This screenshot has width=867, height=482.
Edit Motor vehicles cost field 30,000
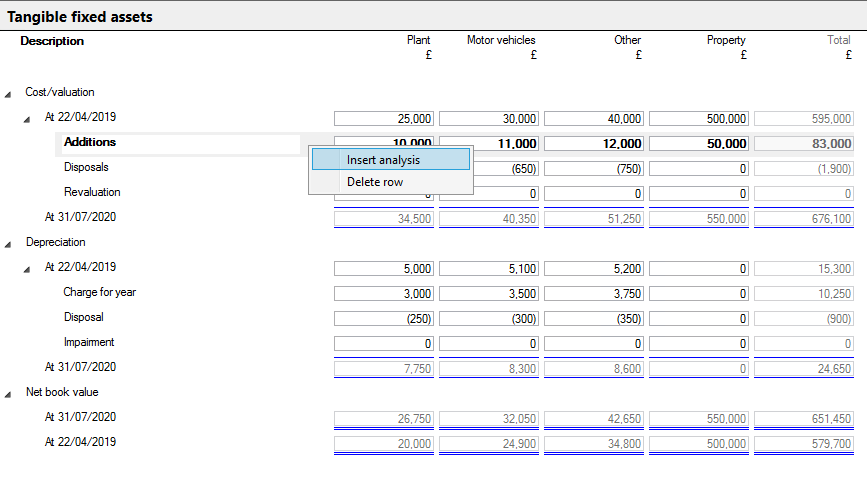[489, 119]
